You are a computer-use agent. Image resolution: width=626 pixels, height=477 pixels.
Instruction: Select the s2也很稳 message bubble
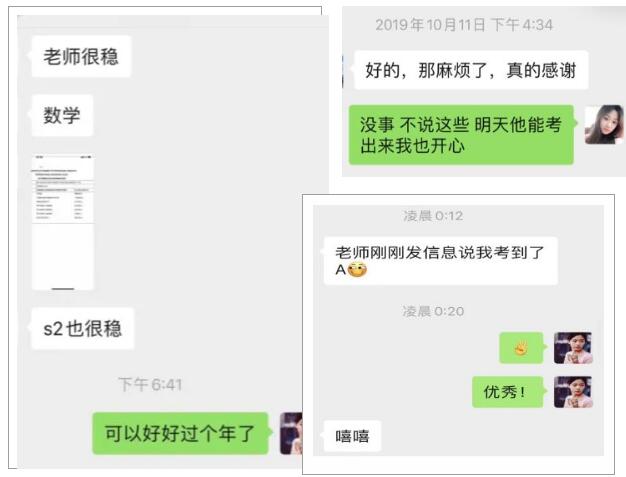(x=82, y=329)
